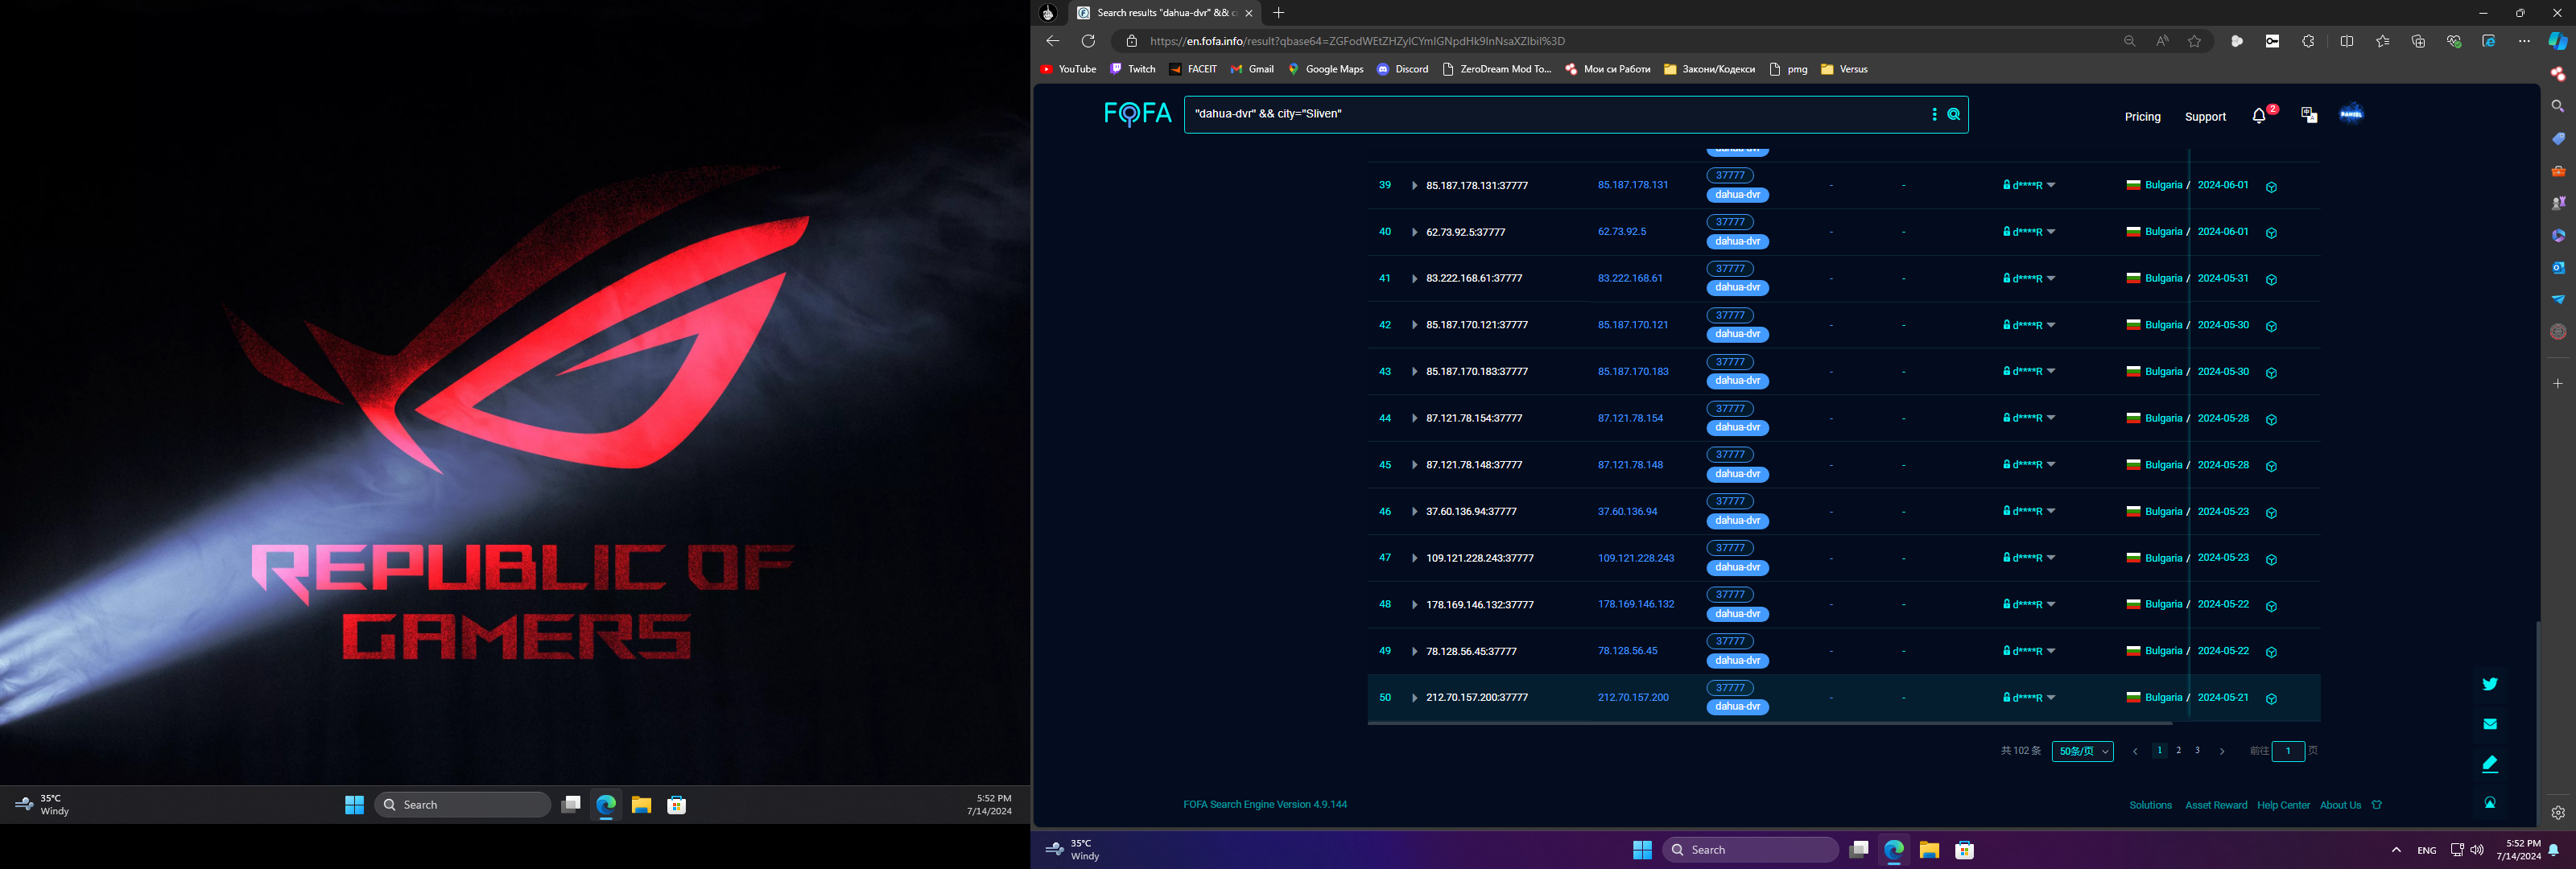Click the cube icon in the 87.121.78.148 row
This screenshot has width=2576, height=869.
(2271, 466)
